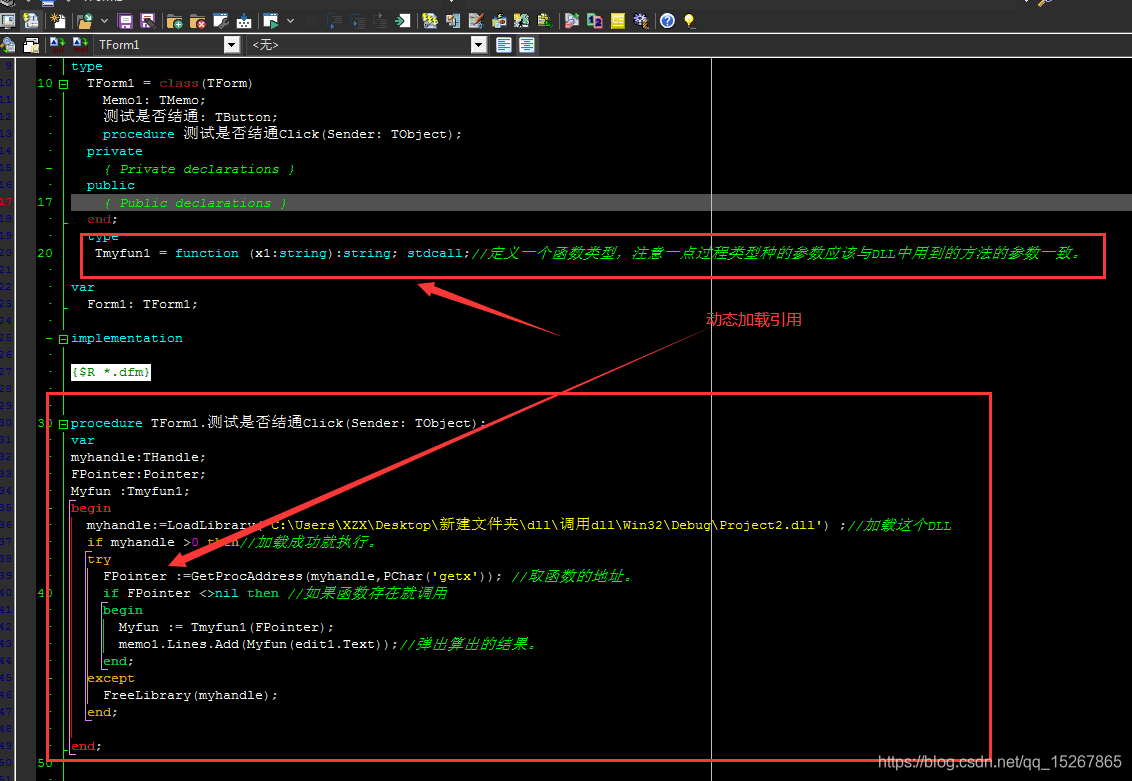This screenshot has width=1132, height=781.
Task: Click the numbered 1 2 tab order icon
Action: 595,21
